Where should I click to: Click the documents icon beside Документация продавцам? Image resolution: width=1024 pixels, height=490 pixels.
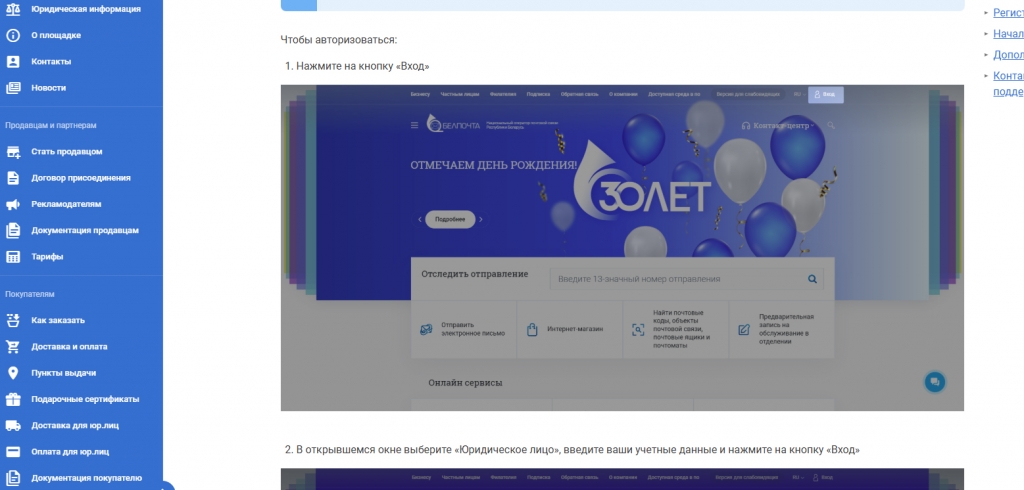pos(13,230)
